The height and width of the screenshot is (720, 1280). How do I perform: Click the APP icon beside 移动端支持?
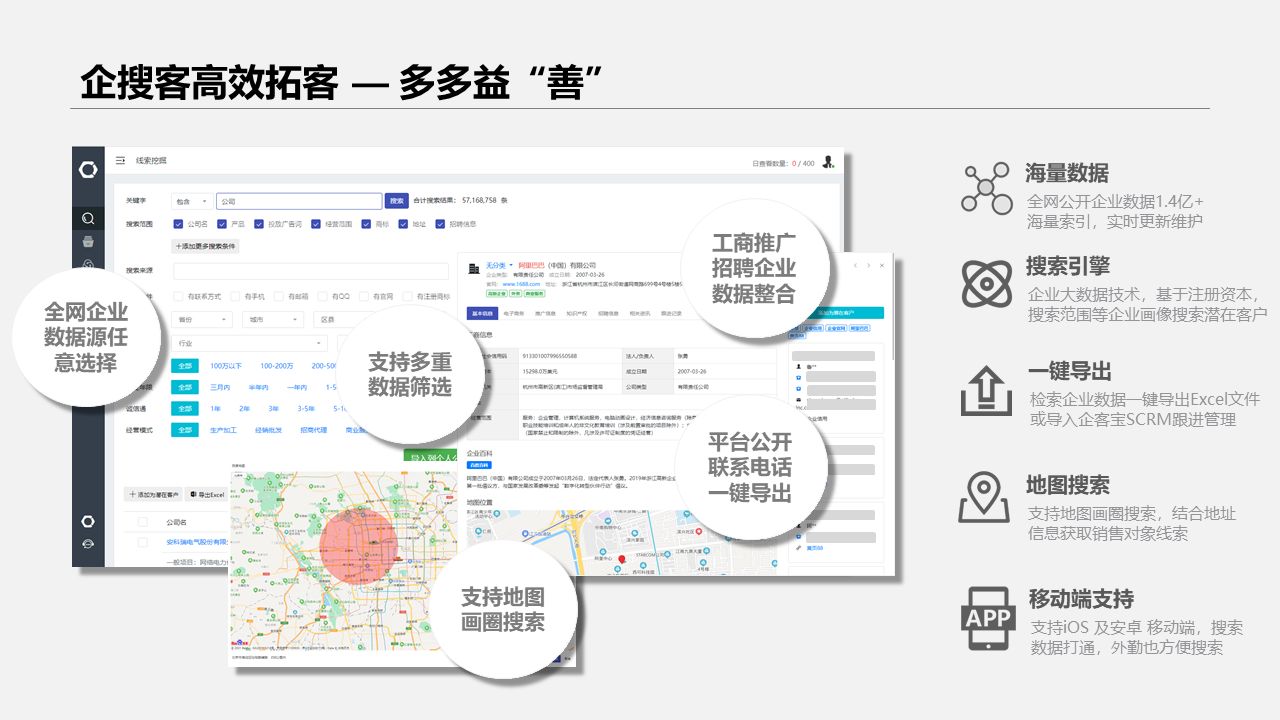pos(988,616)
